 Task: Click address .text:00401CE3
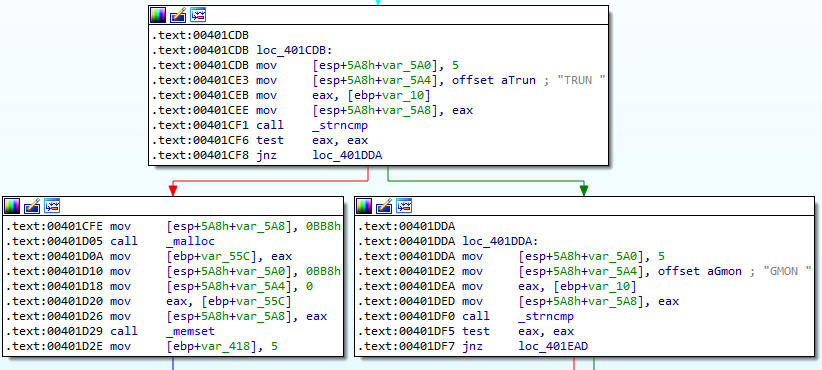coord(200,80)
